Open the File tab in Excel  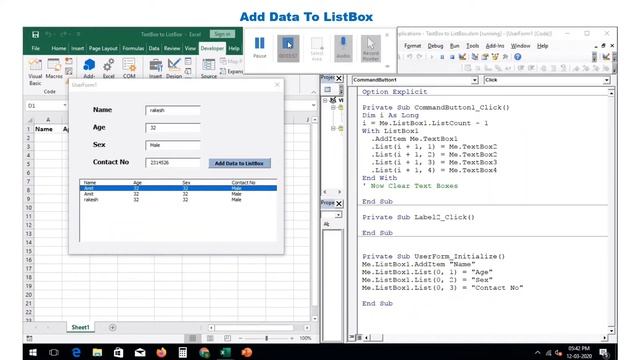[x=36, y=49]
